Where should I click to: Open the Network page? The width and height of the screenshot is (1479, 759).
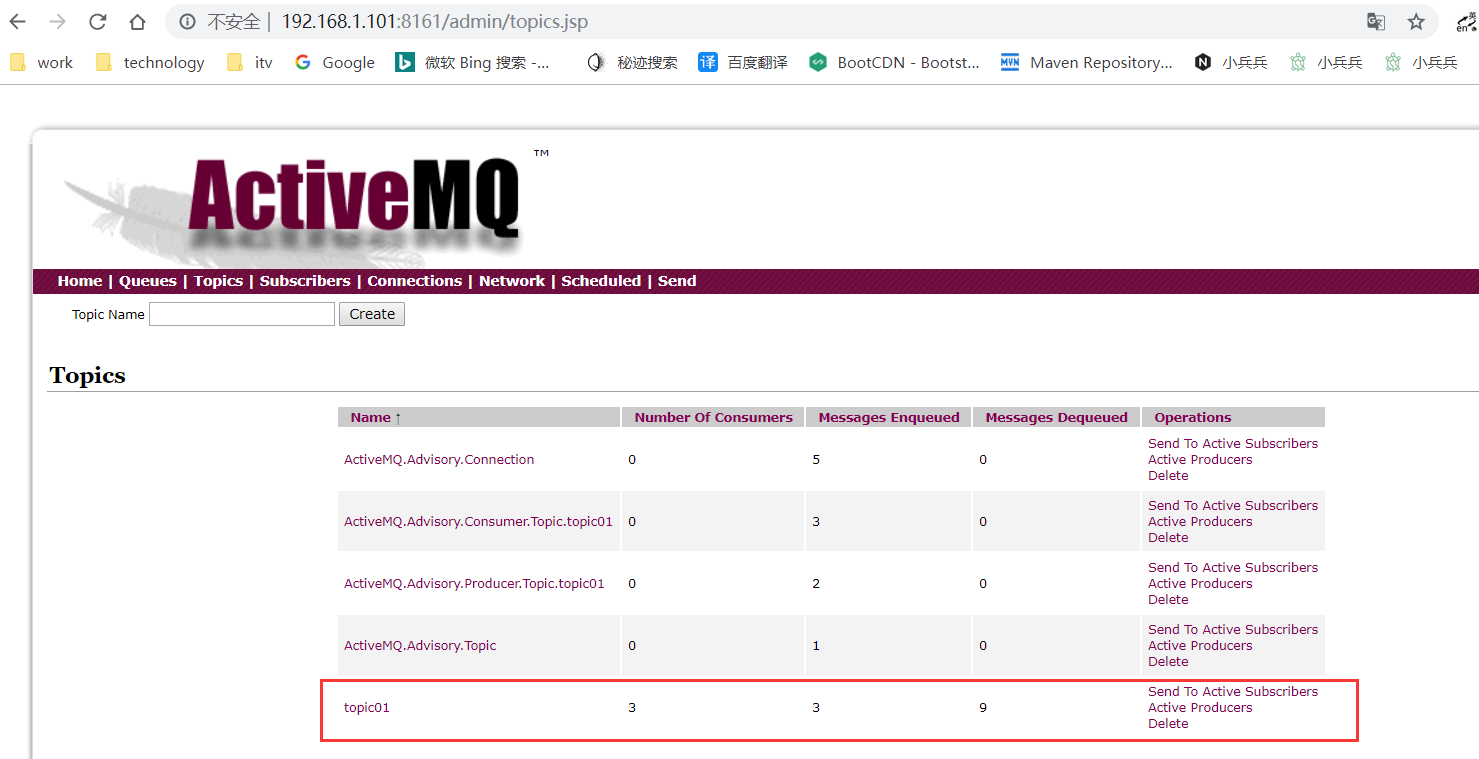[512, 281]
